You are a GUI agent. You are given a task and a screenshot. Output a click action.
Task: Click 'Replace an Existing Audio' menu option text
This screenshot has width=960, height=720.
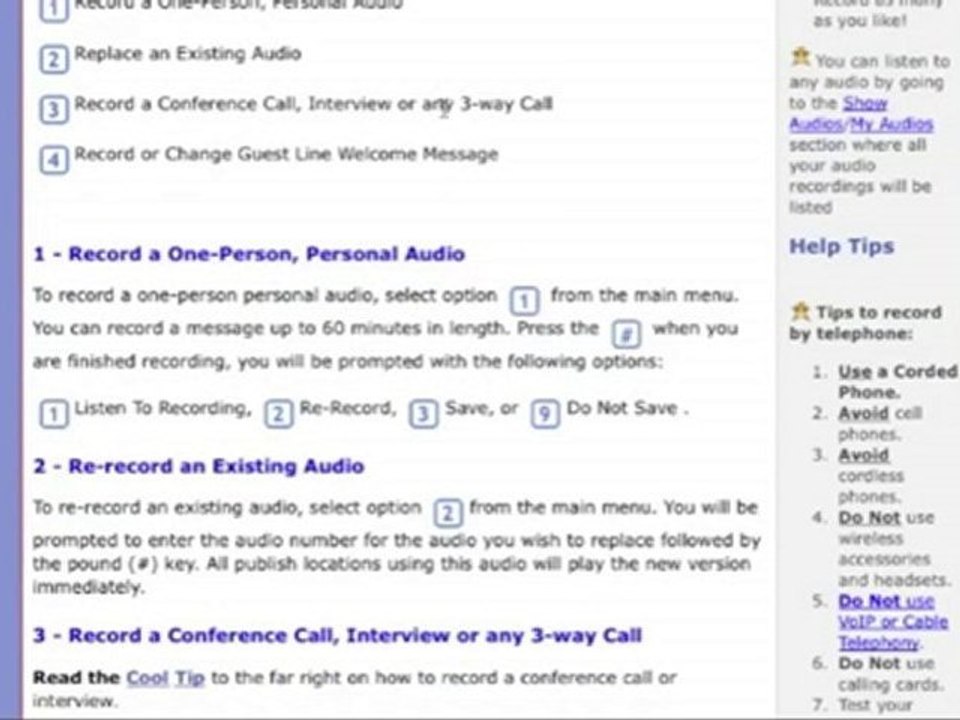coord(188,54)
